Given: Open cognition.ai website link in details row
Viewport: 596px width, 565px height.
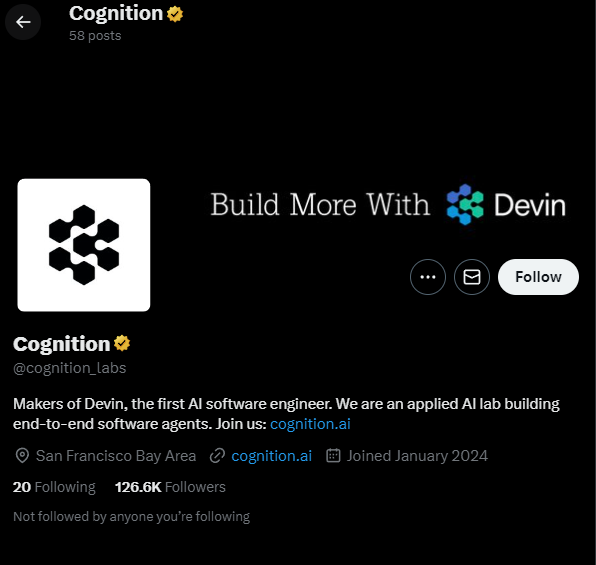Looking at the screenshot, I should (x=271, y=455).
